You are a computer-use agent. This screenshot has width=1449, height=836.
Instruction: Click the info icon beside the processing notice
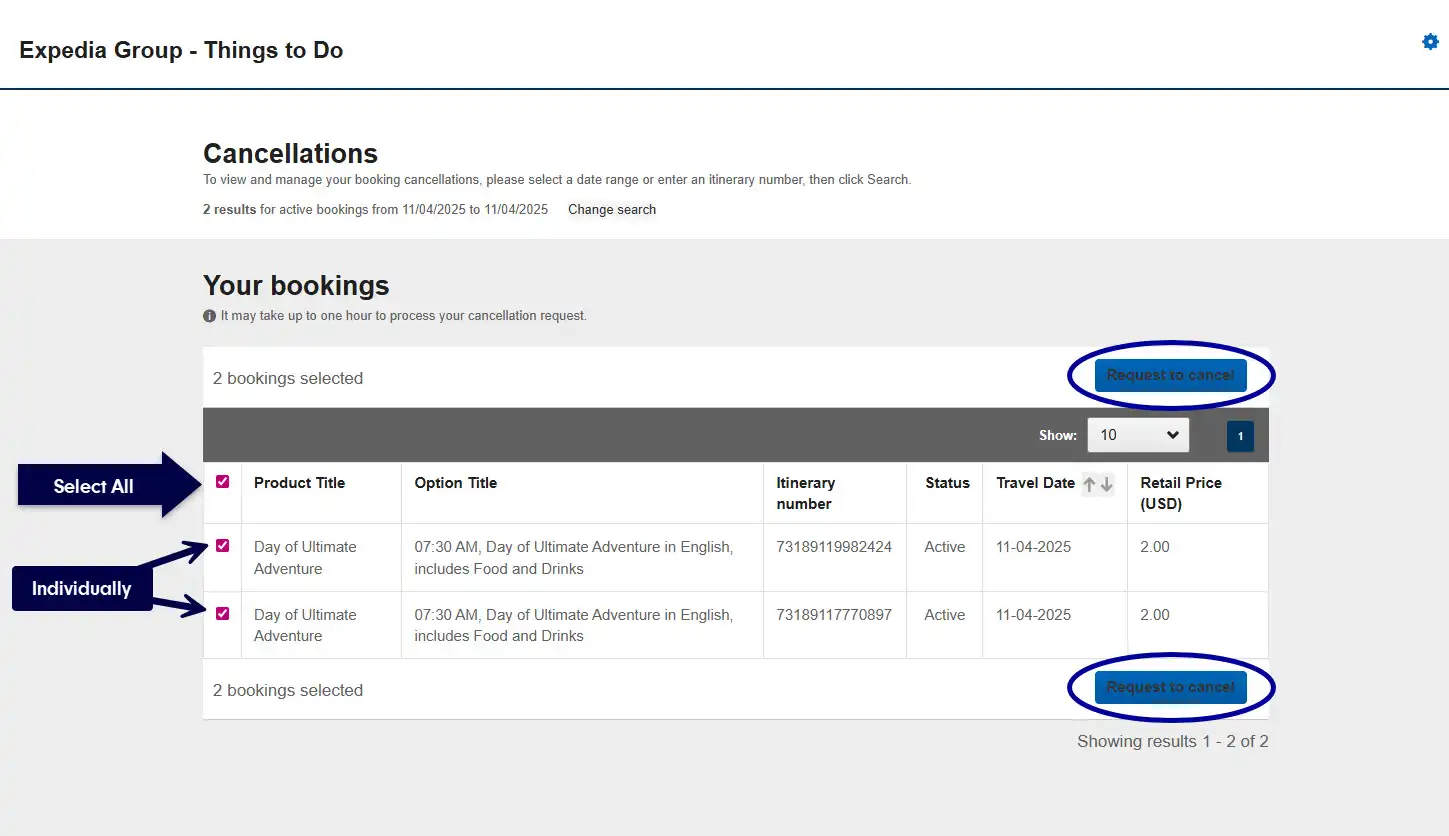[x=209, y=315]
